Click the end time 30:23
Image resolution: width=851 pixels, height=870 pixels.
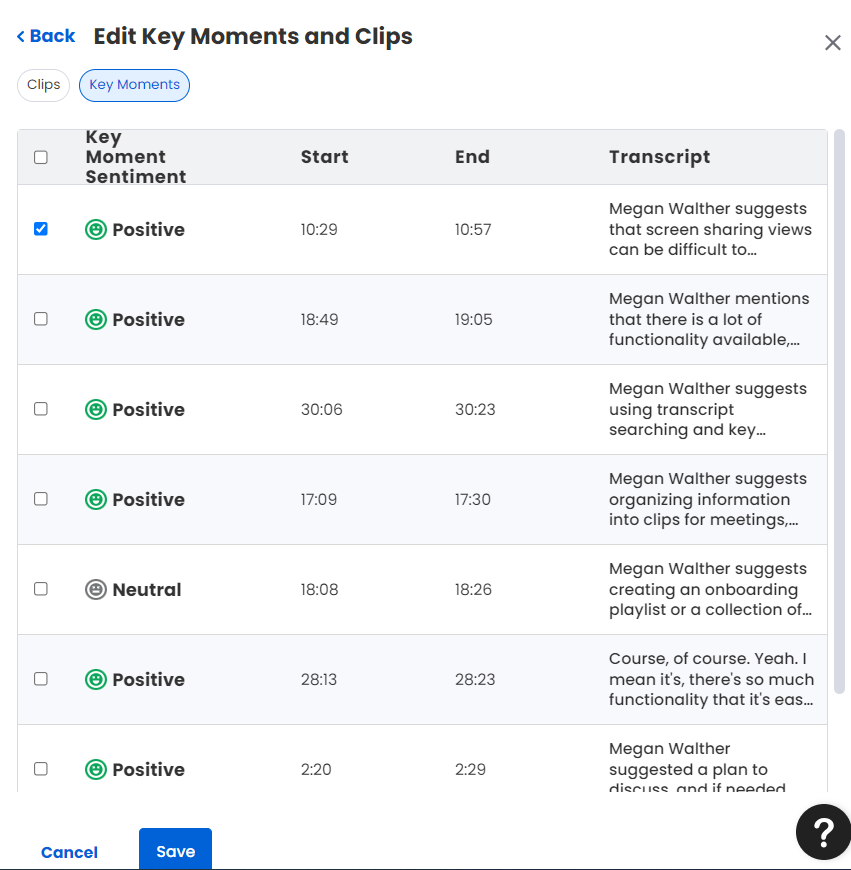tap(475, 409)
